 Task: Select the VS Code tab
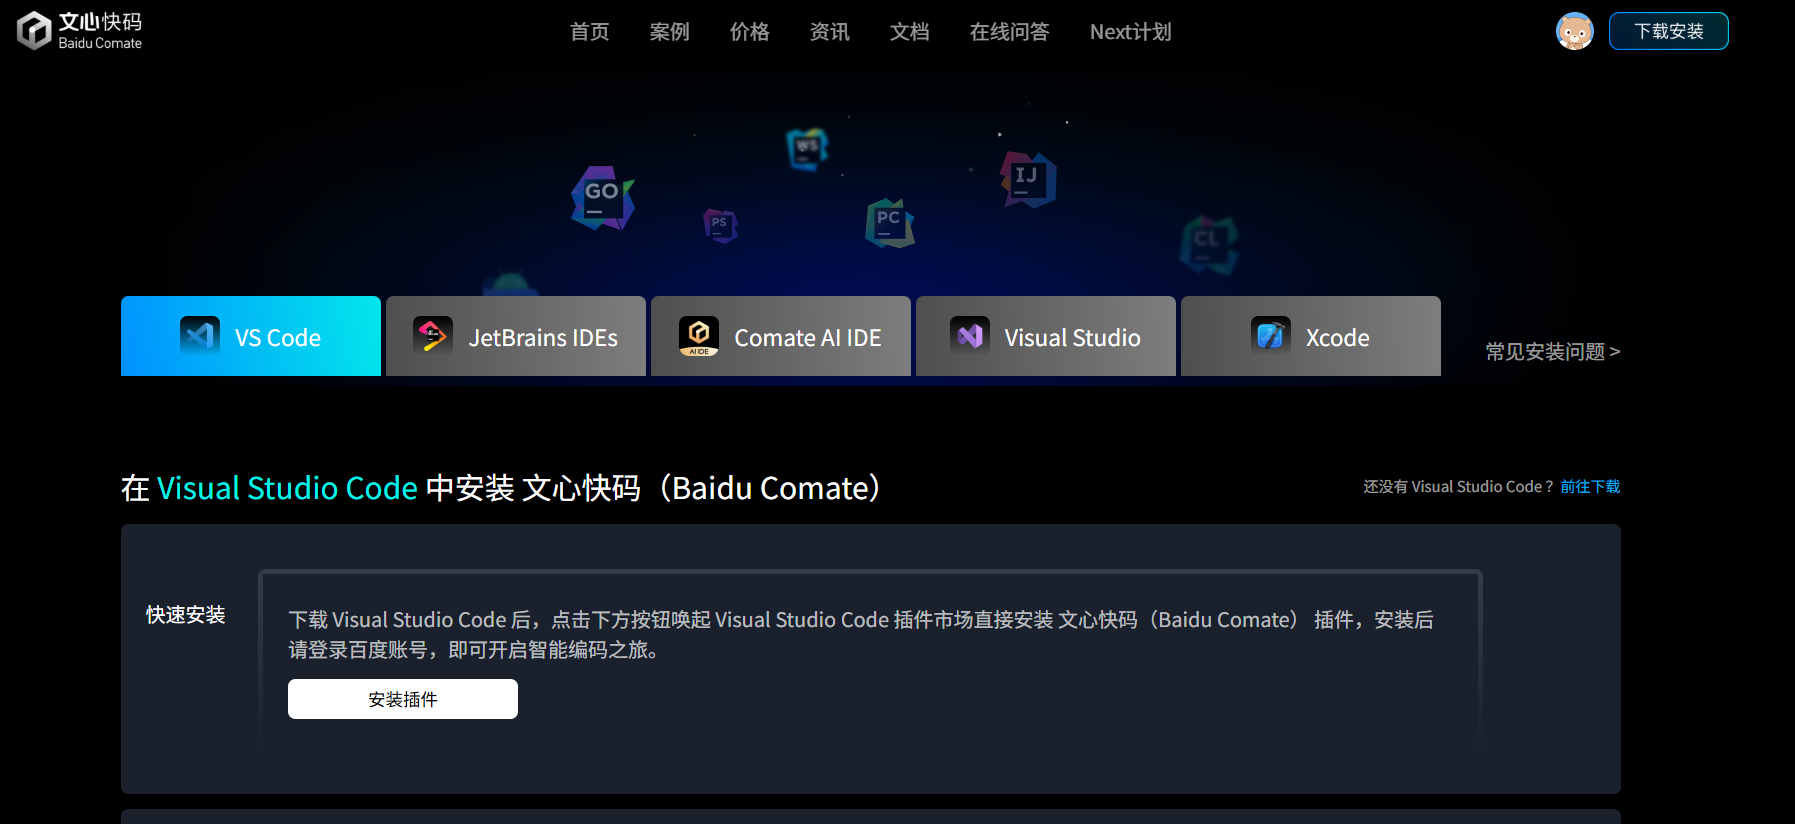click(x=251, y=337)
